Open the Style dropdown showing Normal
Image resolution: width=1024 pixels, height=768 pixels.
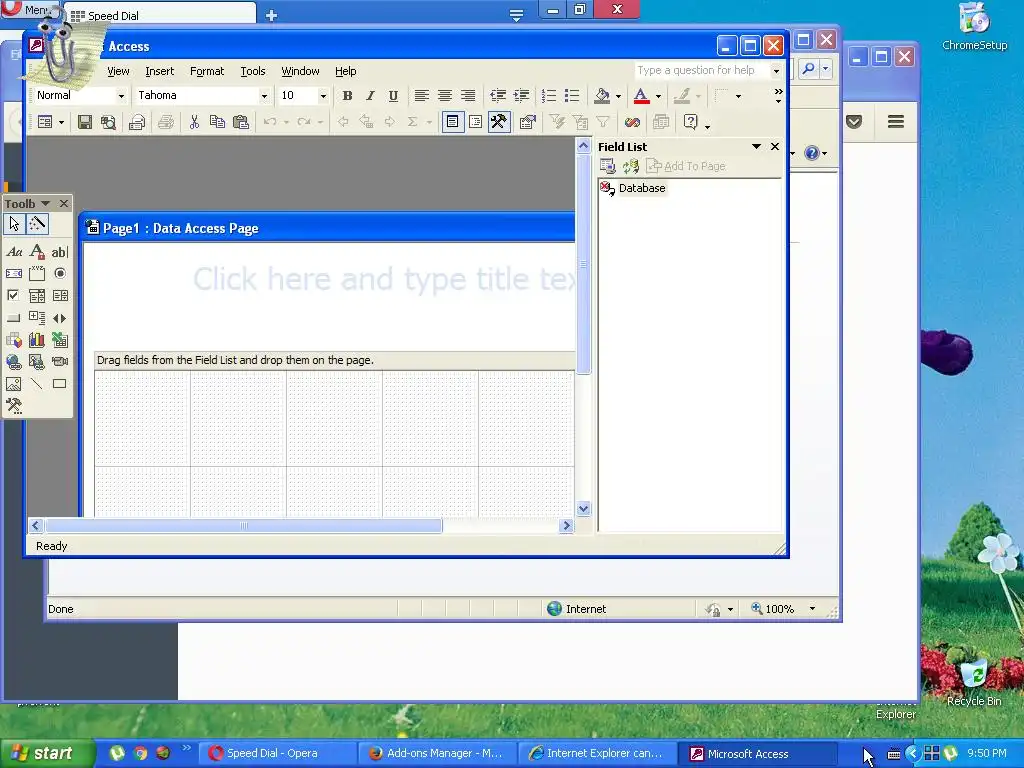[x=121, y=96]
